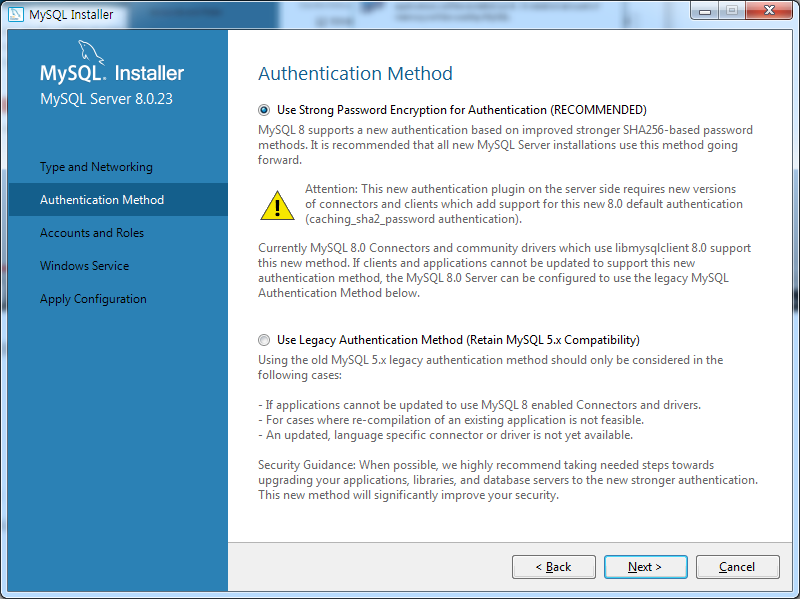Select Use Strong Password Encryption radio button

(264, 110)
